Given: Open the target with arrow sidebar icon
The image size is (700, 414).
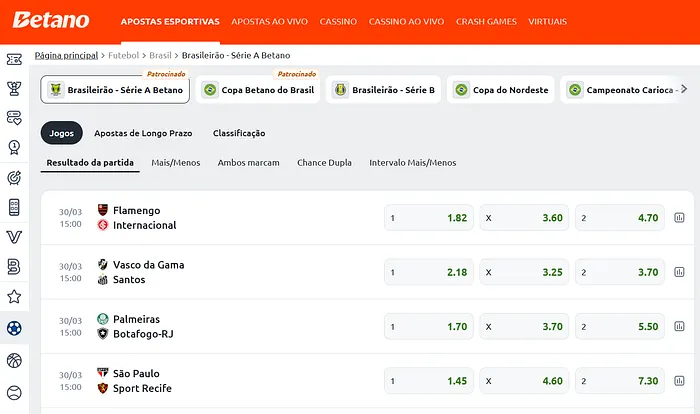Looking at the screenshot, I should (x=14, y=178).
